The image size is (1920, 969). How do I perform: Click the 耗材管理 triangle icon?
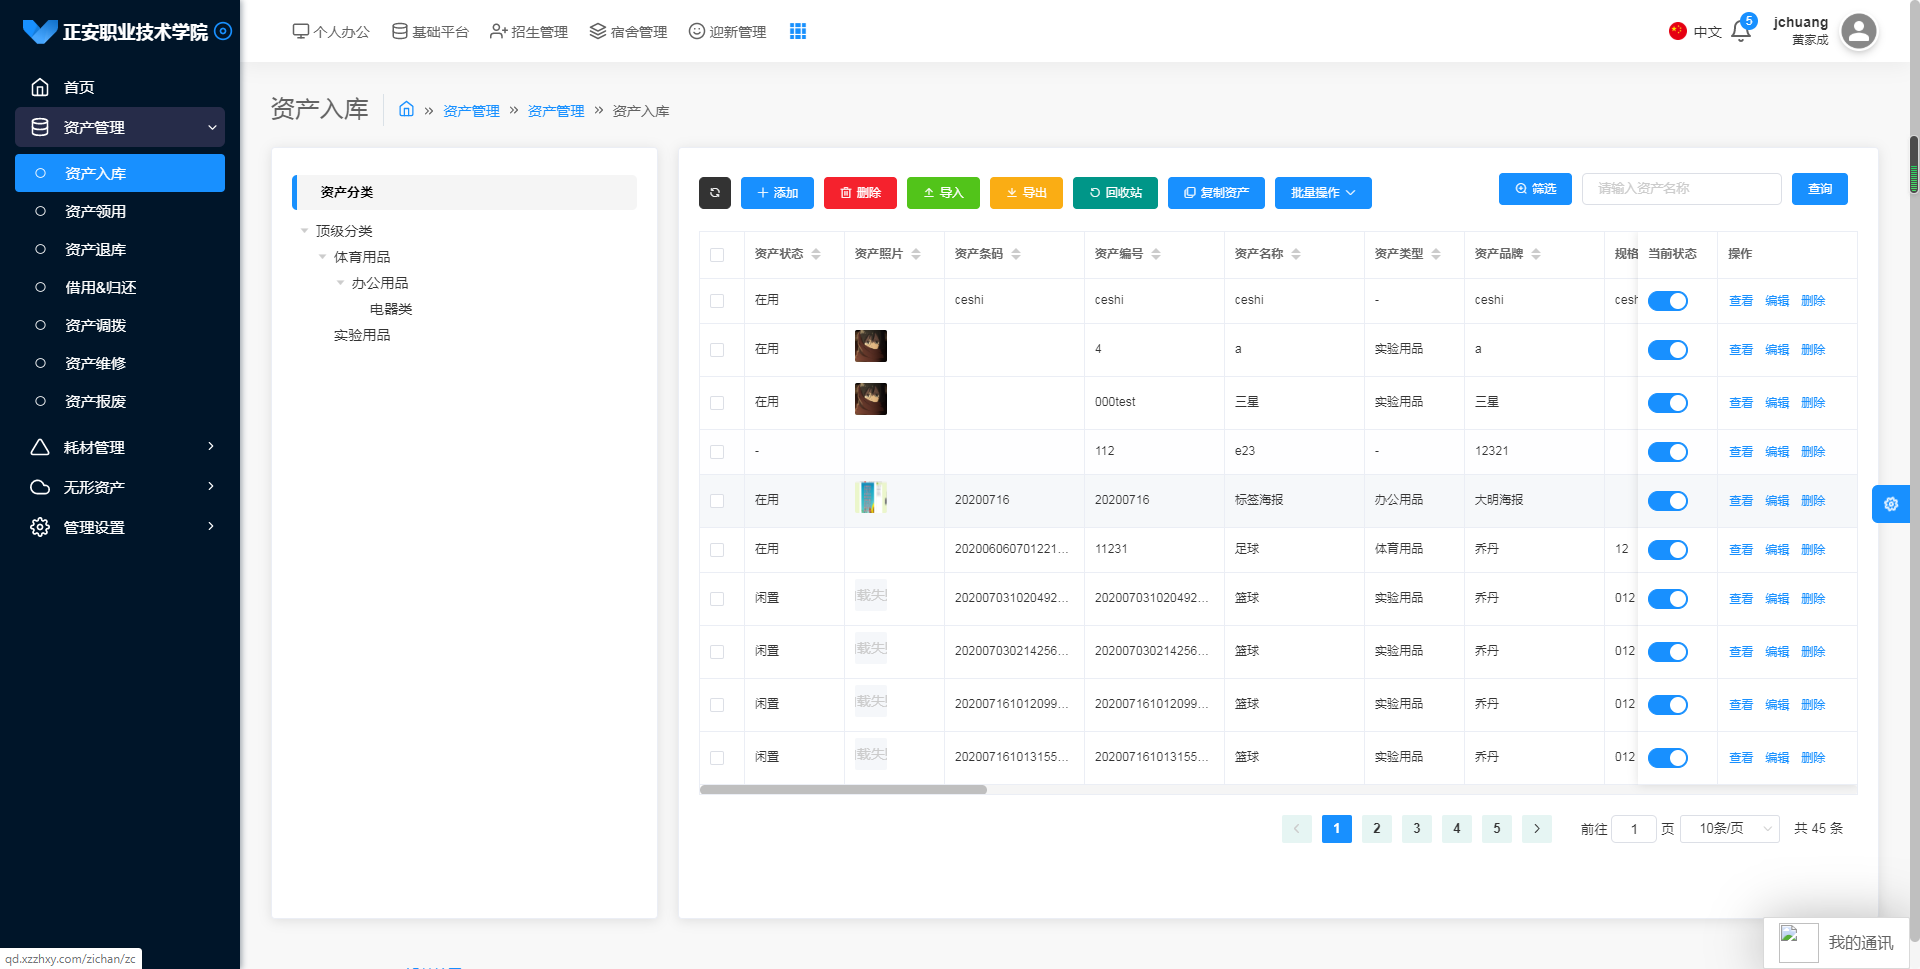40,447
